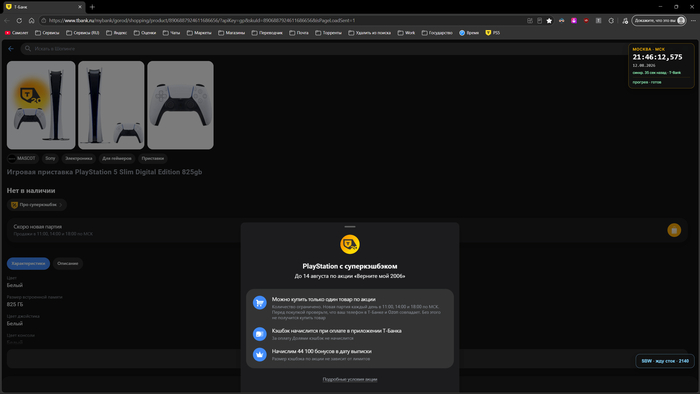Click the browser back navigation arrow
Viewport: 700px width, 394px height.
(7, 21)
